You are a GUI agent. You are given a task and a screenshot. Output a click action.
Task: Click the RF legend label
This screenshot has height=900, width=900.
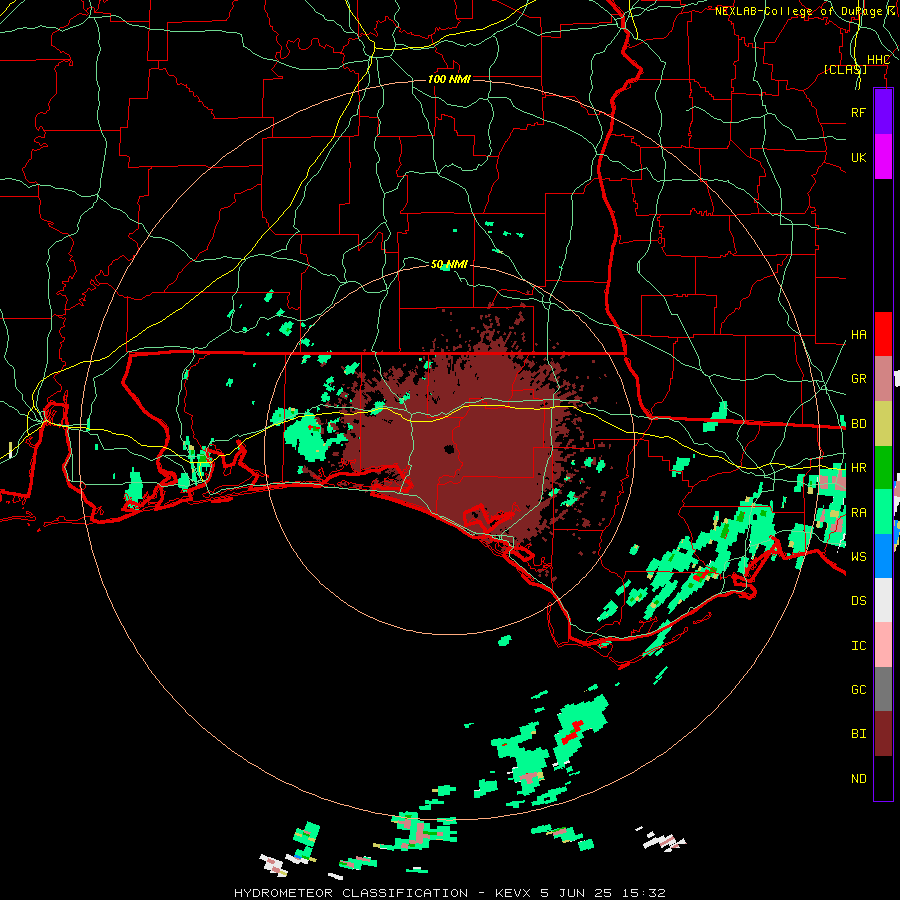pyautogui.click(x=858, y=112)
